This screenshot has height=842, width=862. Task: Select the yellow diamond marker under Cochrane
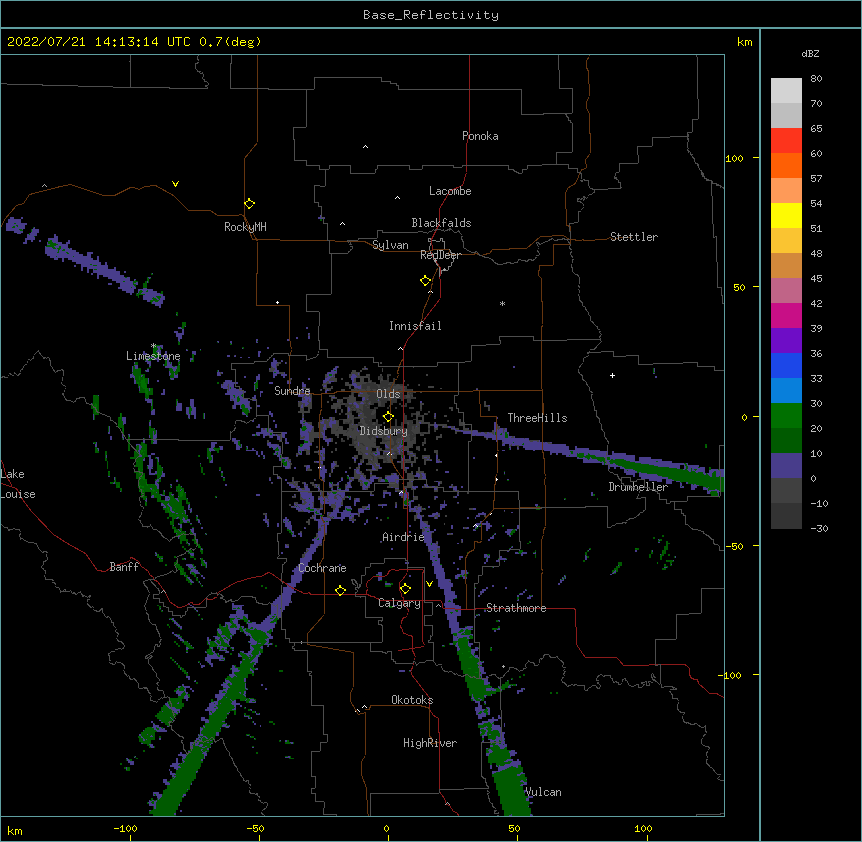pos(341,590)
